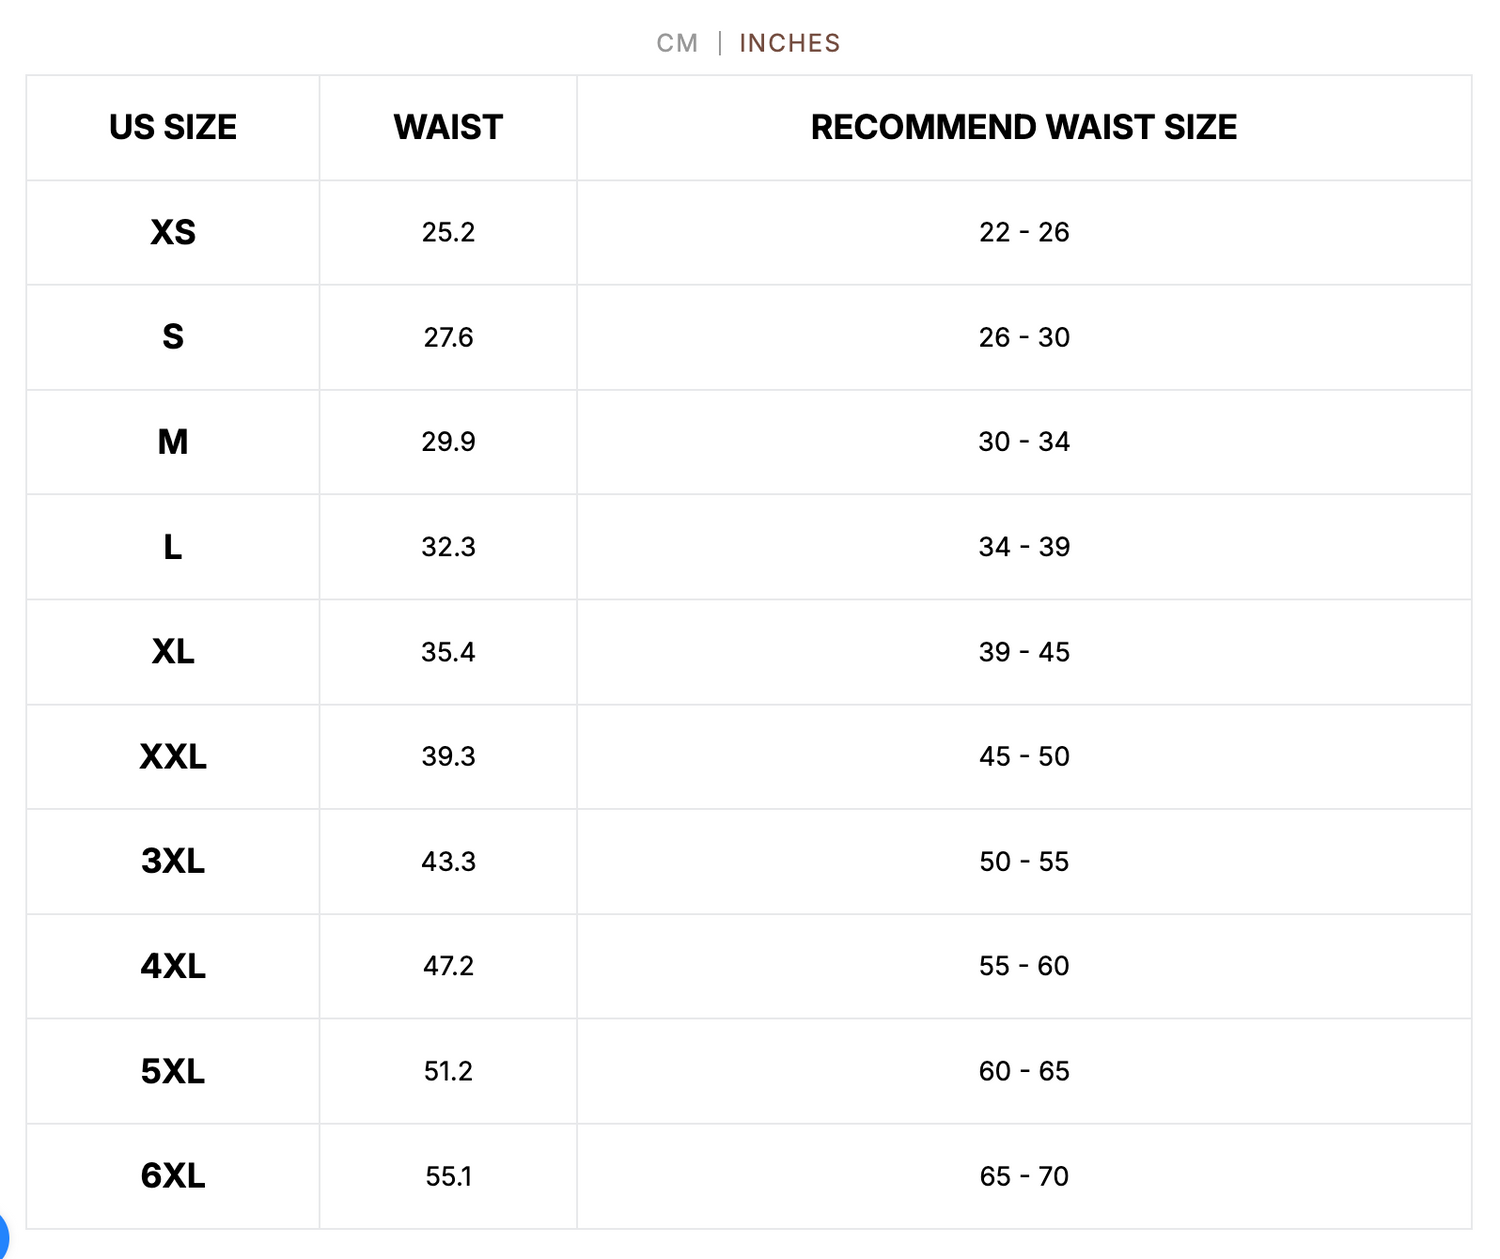Viewport: 1500px width, 1259px height.
Task: Click the 30 - 34 recommended waist range
Action: pos(1024,442)
